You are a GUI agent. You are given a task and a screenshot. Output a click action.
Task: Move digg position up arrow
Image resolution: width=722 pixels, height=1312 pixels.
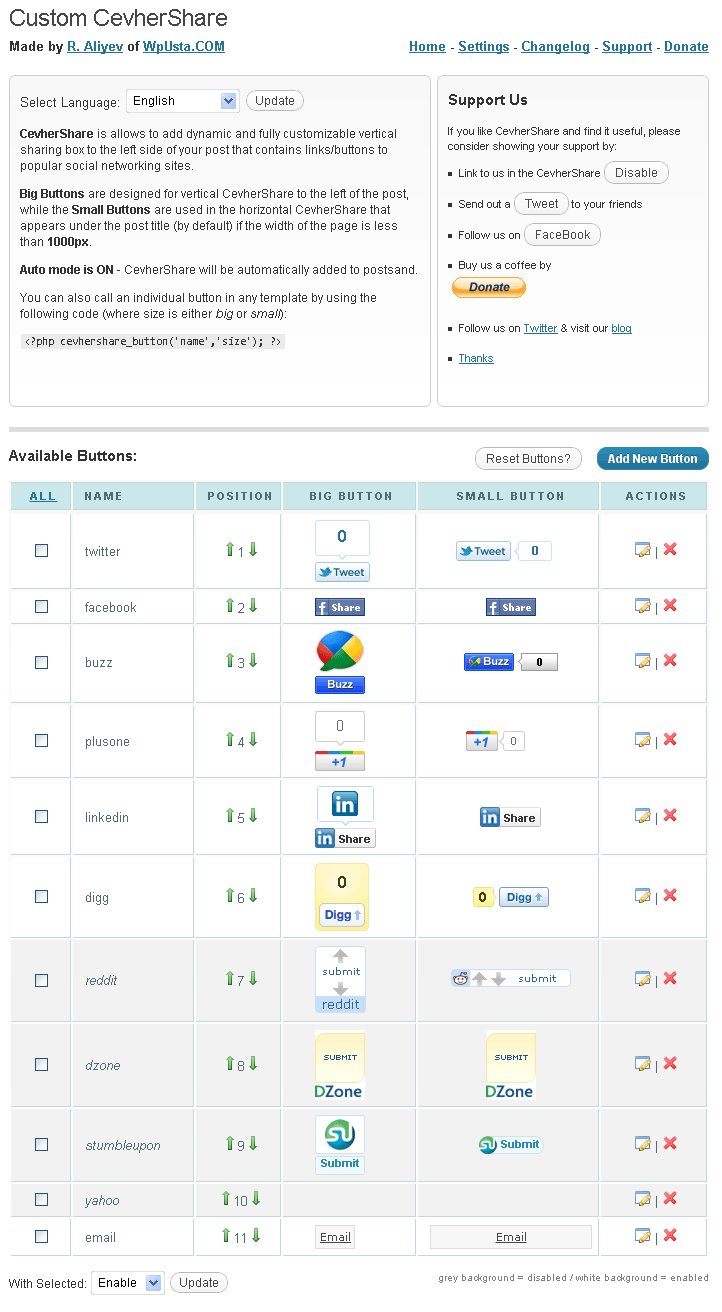[x=229, y=896]
